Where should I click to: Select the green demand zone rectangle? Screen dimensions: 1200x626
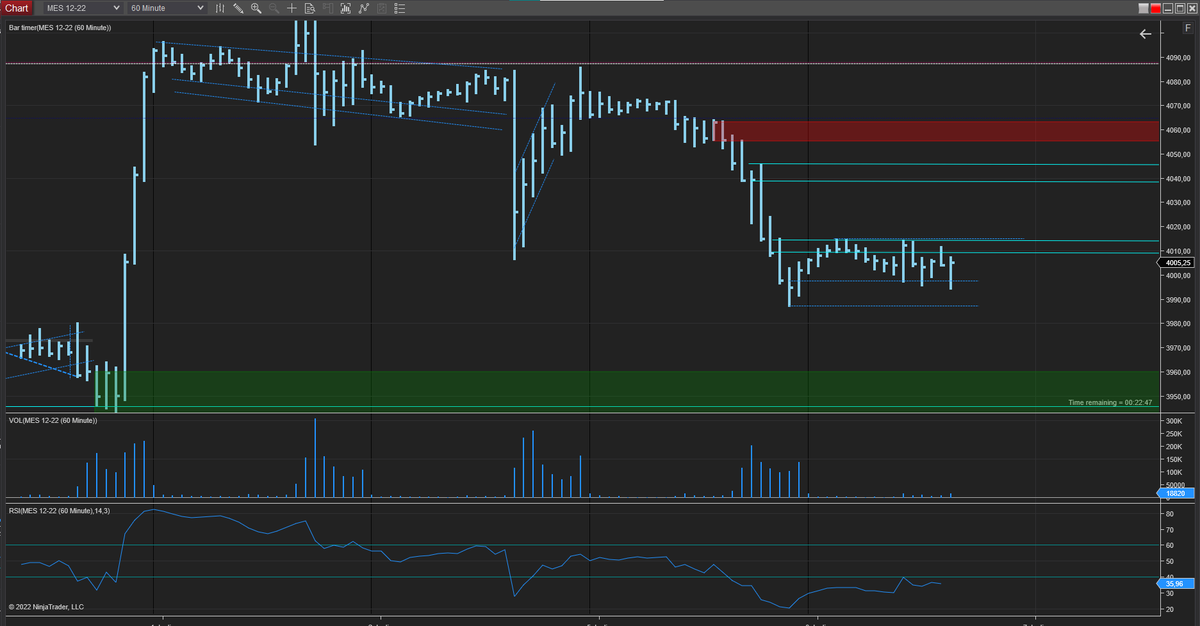pos(626,391)
